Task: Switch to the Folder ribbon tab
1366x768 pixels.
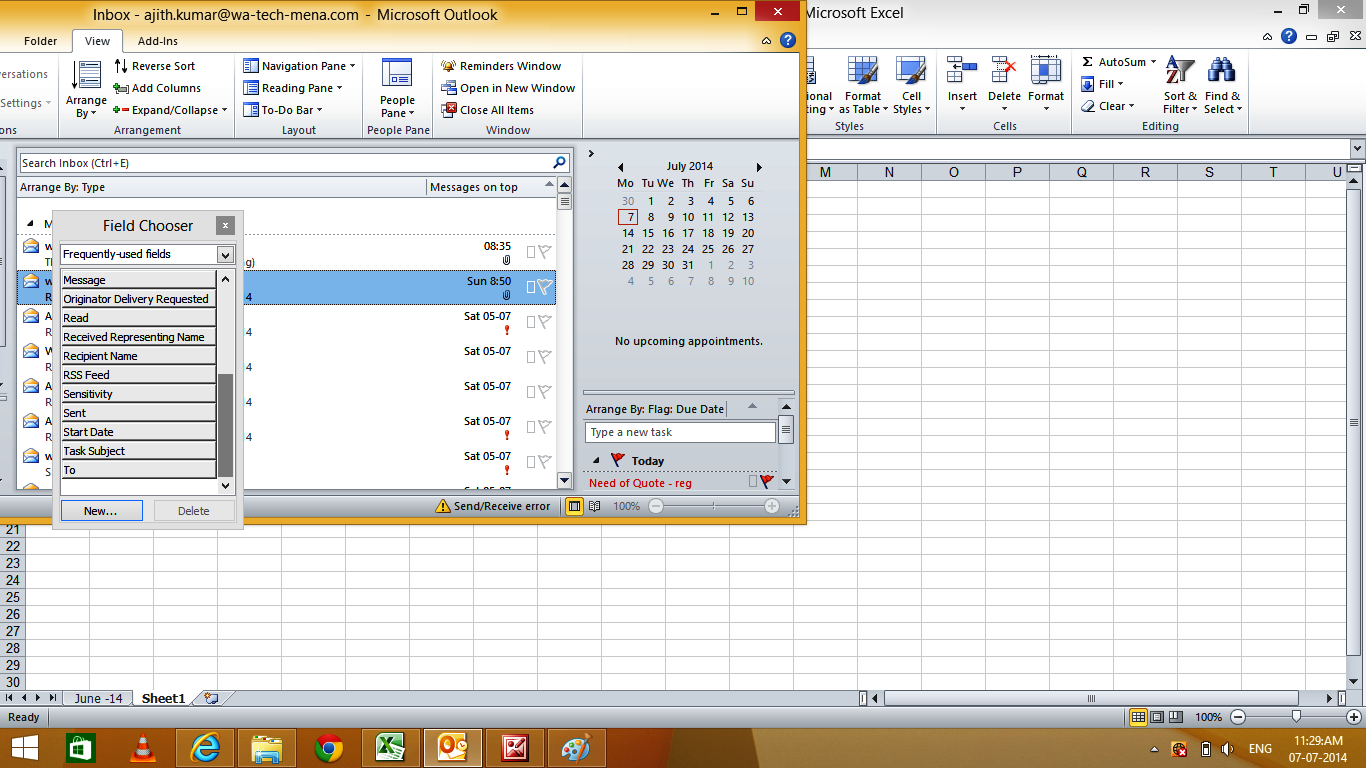Action: point(41,41)
